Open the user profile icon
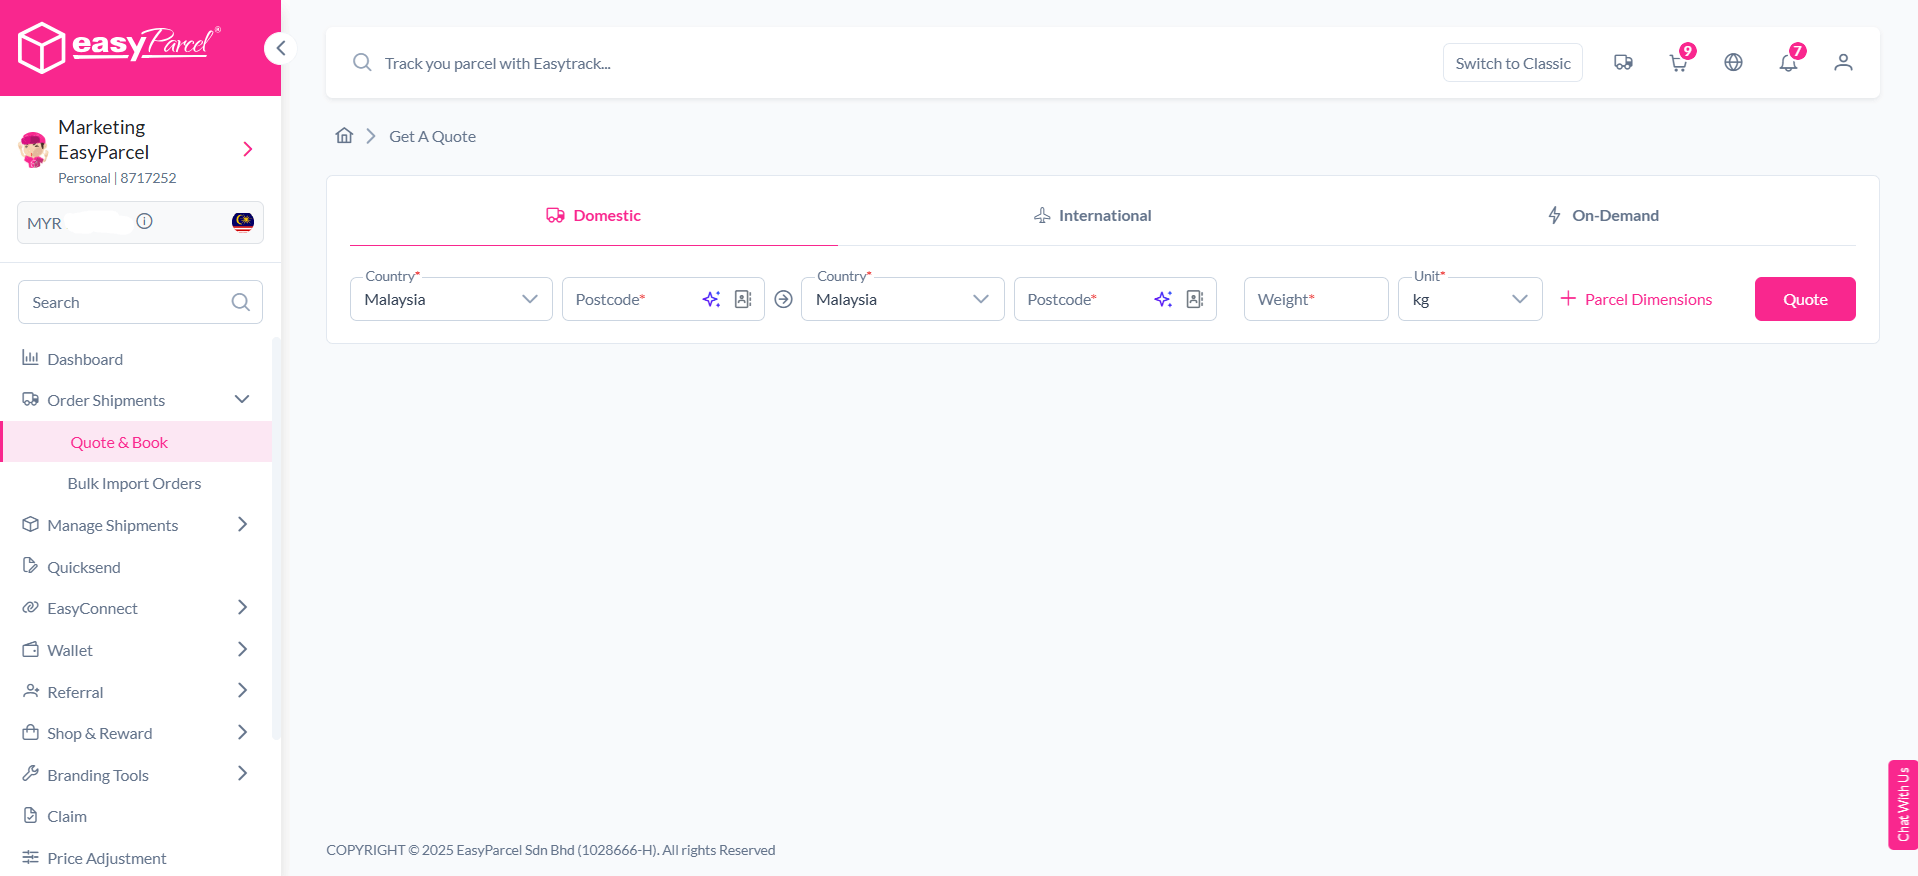Viewport: 1918px width, 876px height. [x=1843, y=63]
